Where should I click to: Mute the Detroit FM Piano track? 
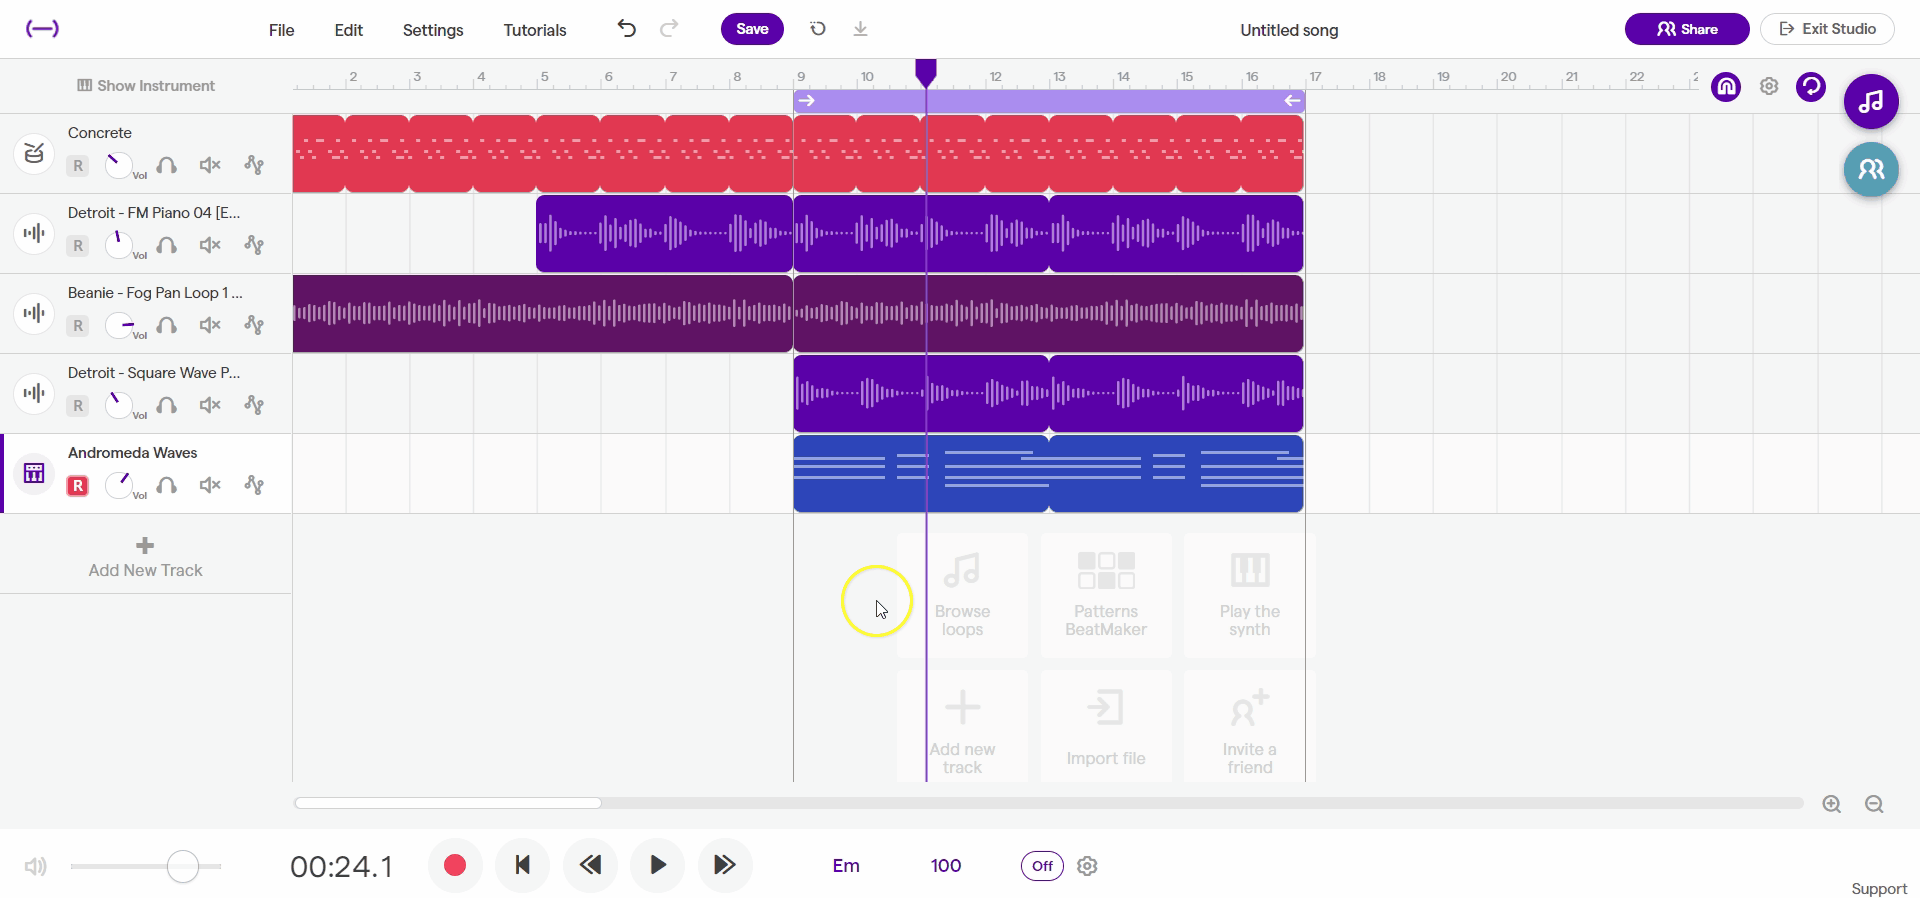click(210, 245)
